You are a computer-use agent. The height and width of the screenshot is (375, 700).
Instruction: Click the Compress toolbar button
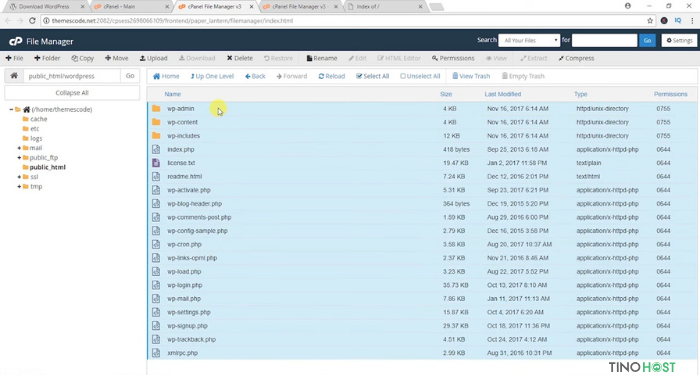point(576,58)
